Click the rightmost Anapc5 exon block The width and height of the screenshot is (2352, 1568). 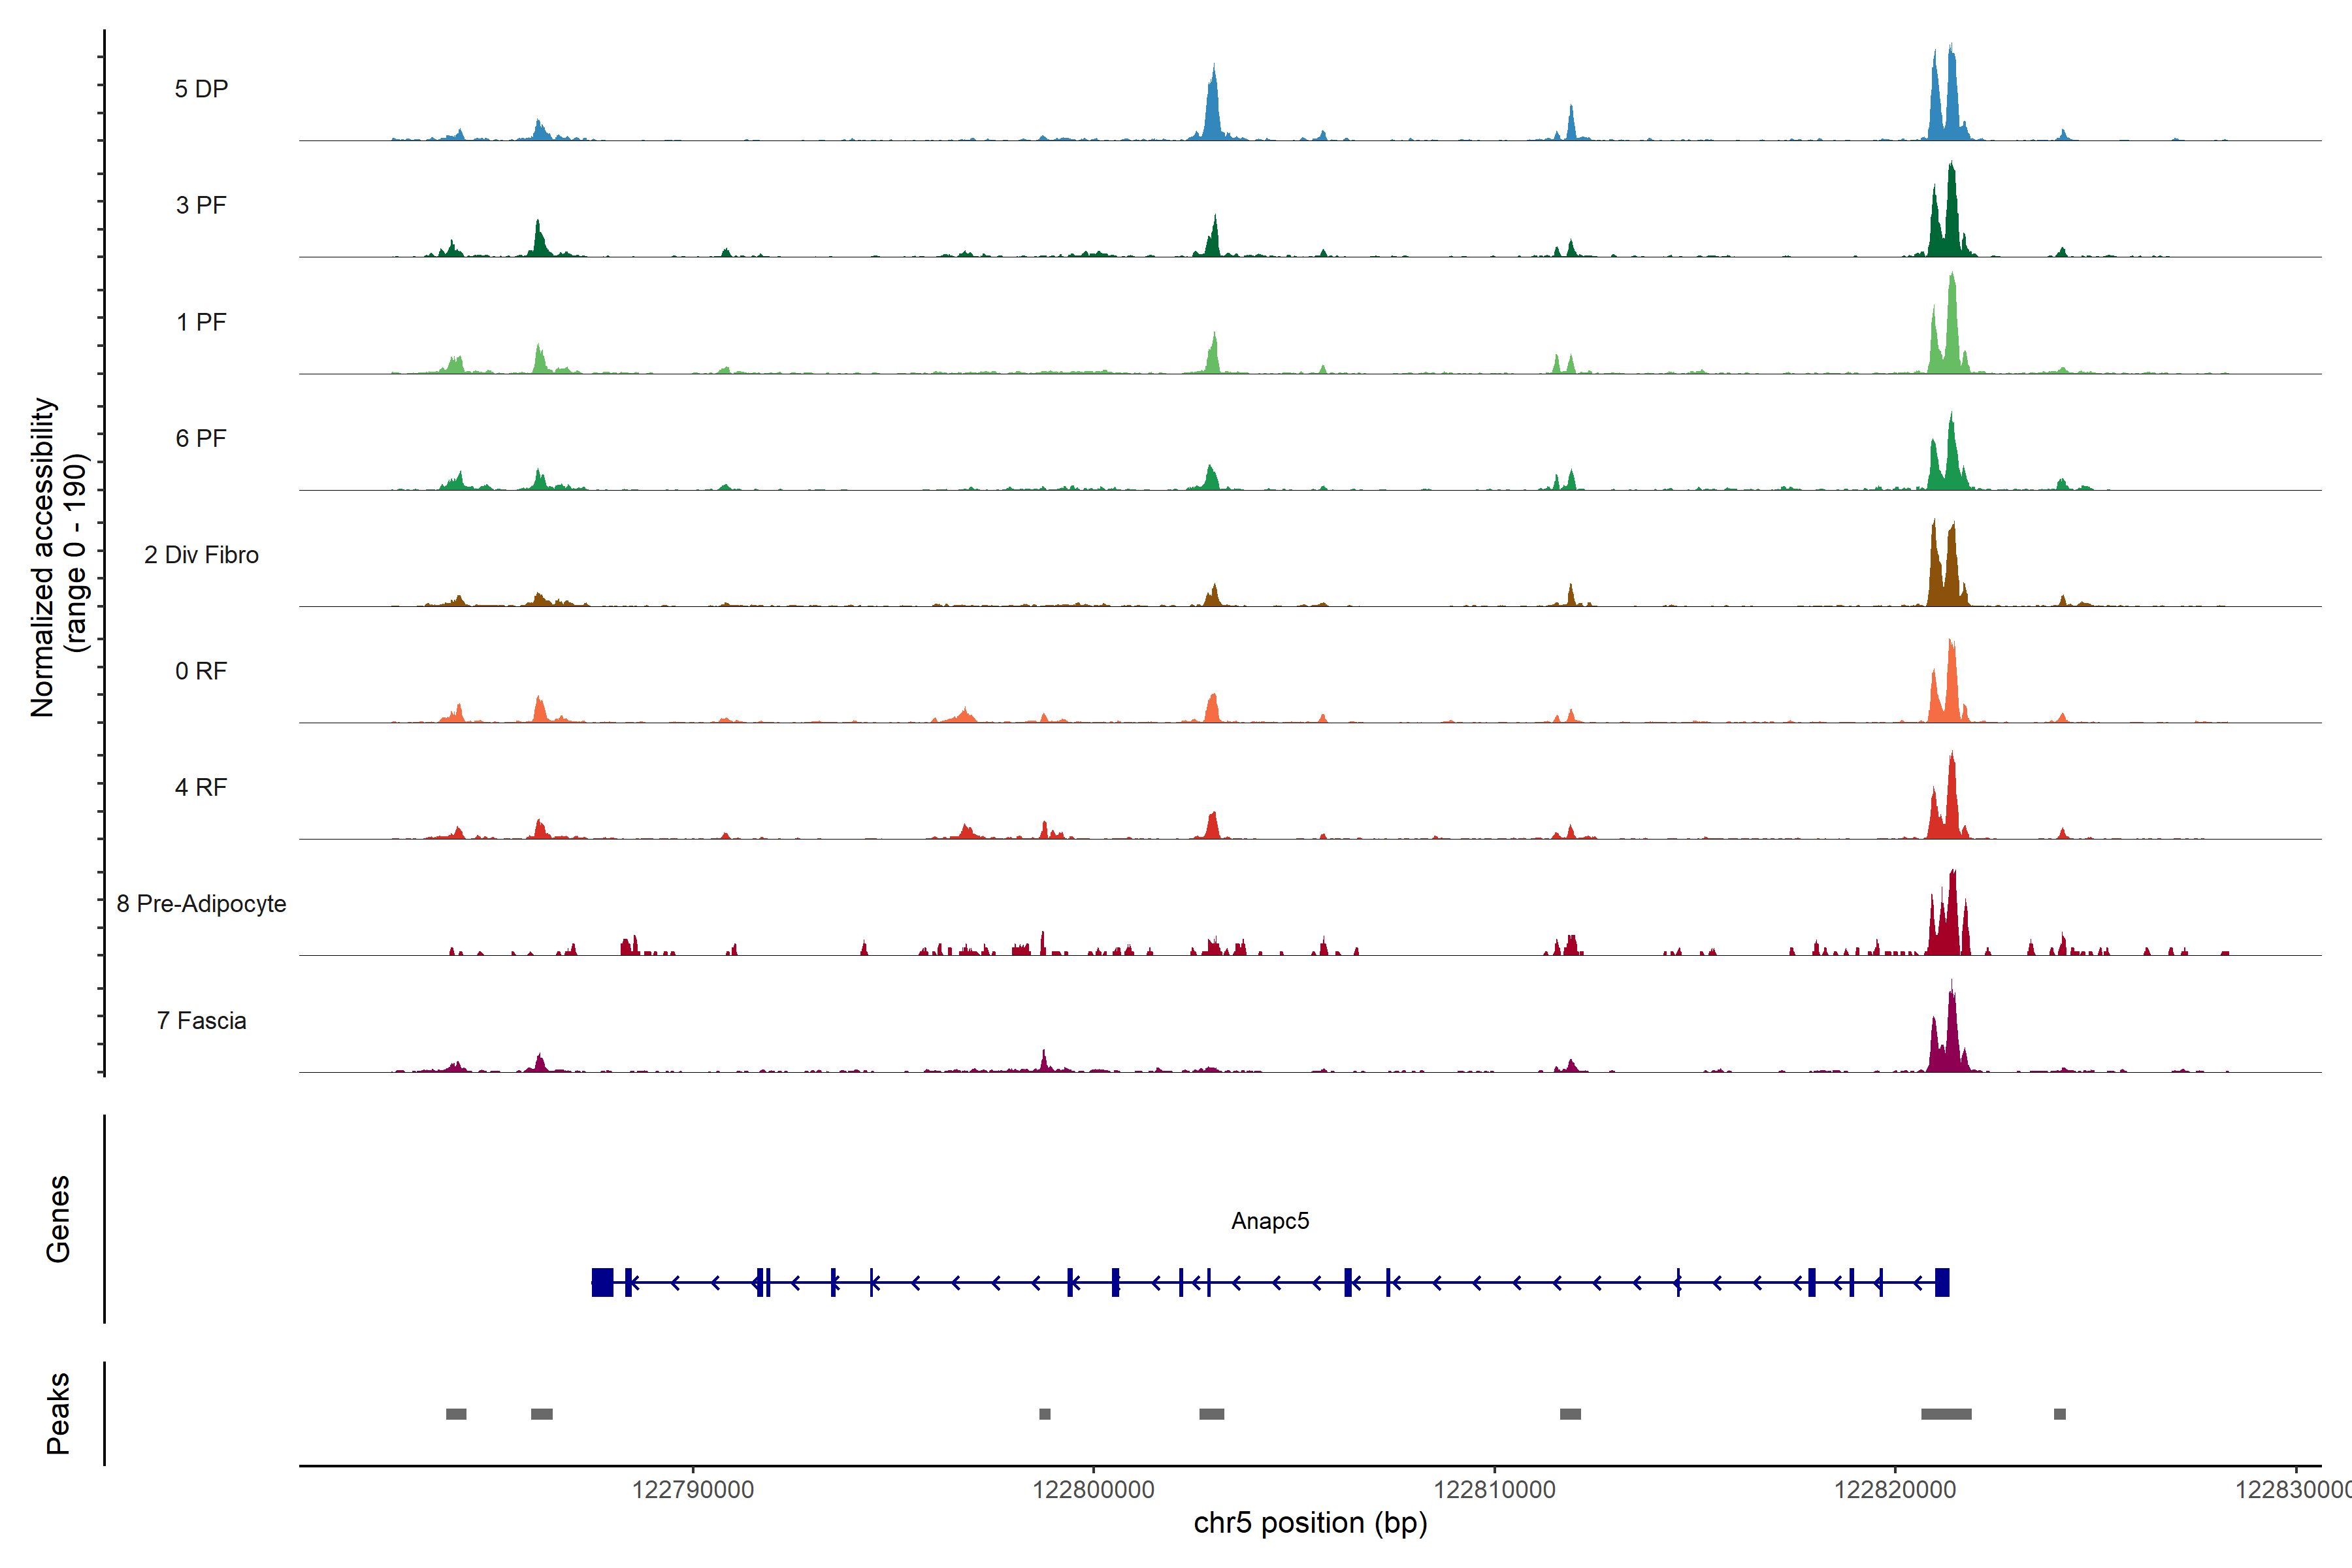tap(1942, 1282)
